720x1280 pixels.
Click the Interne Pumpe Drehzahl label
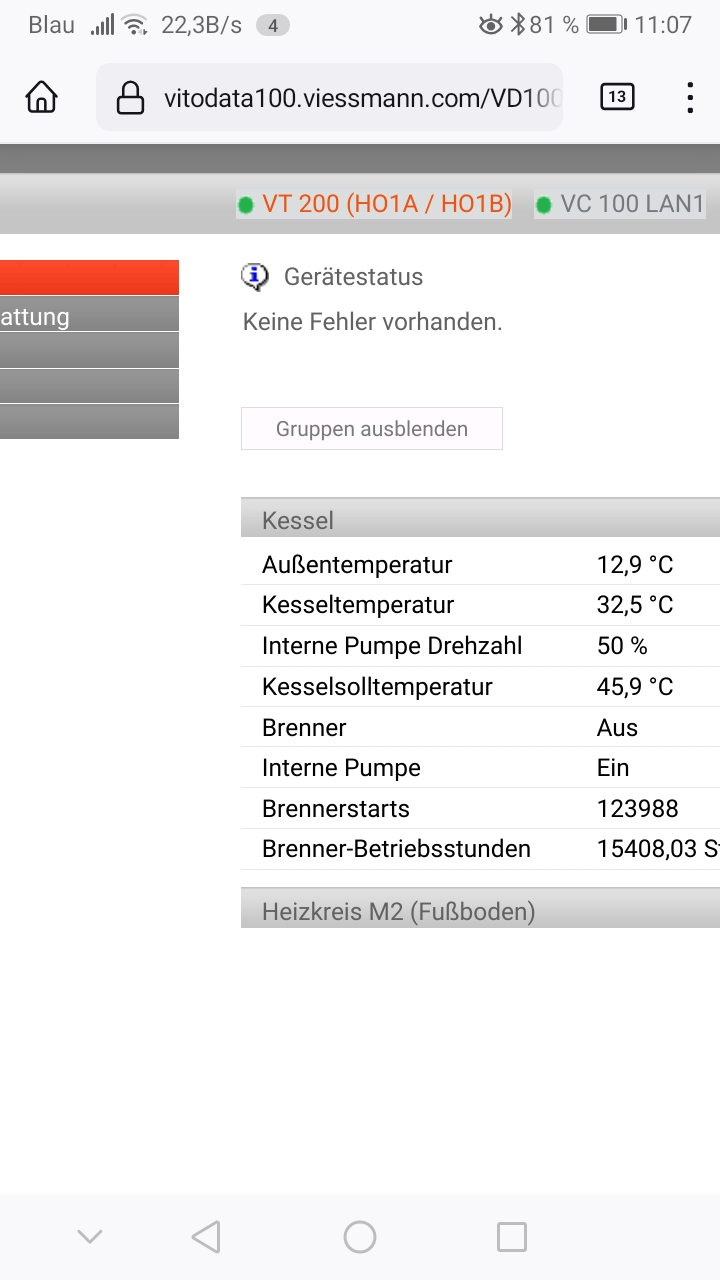tap(392, 646)
